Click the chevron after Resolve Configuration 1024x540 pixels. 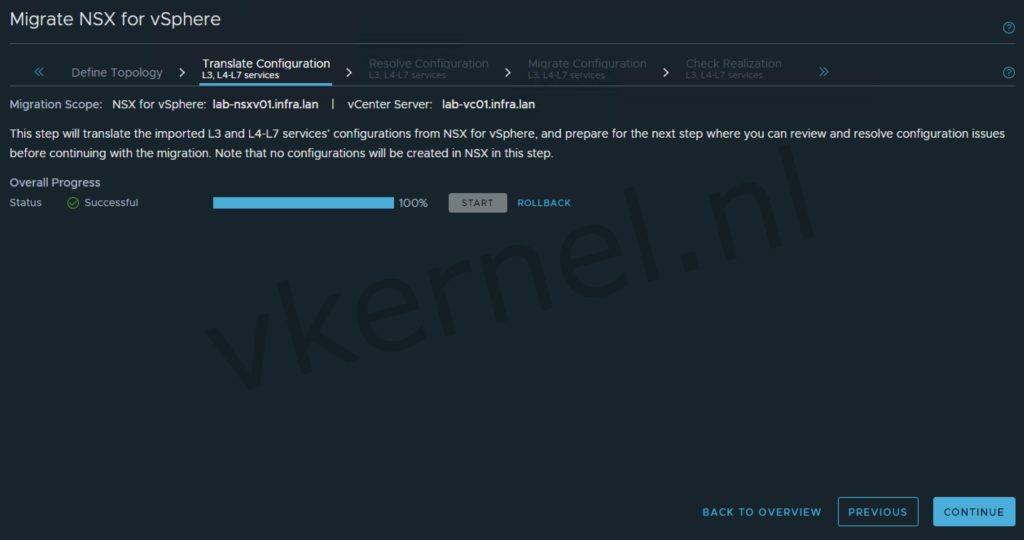pyautogui.click(x=507, y=72)
